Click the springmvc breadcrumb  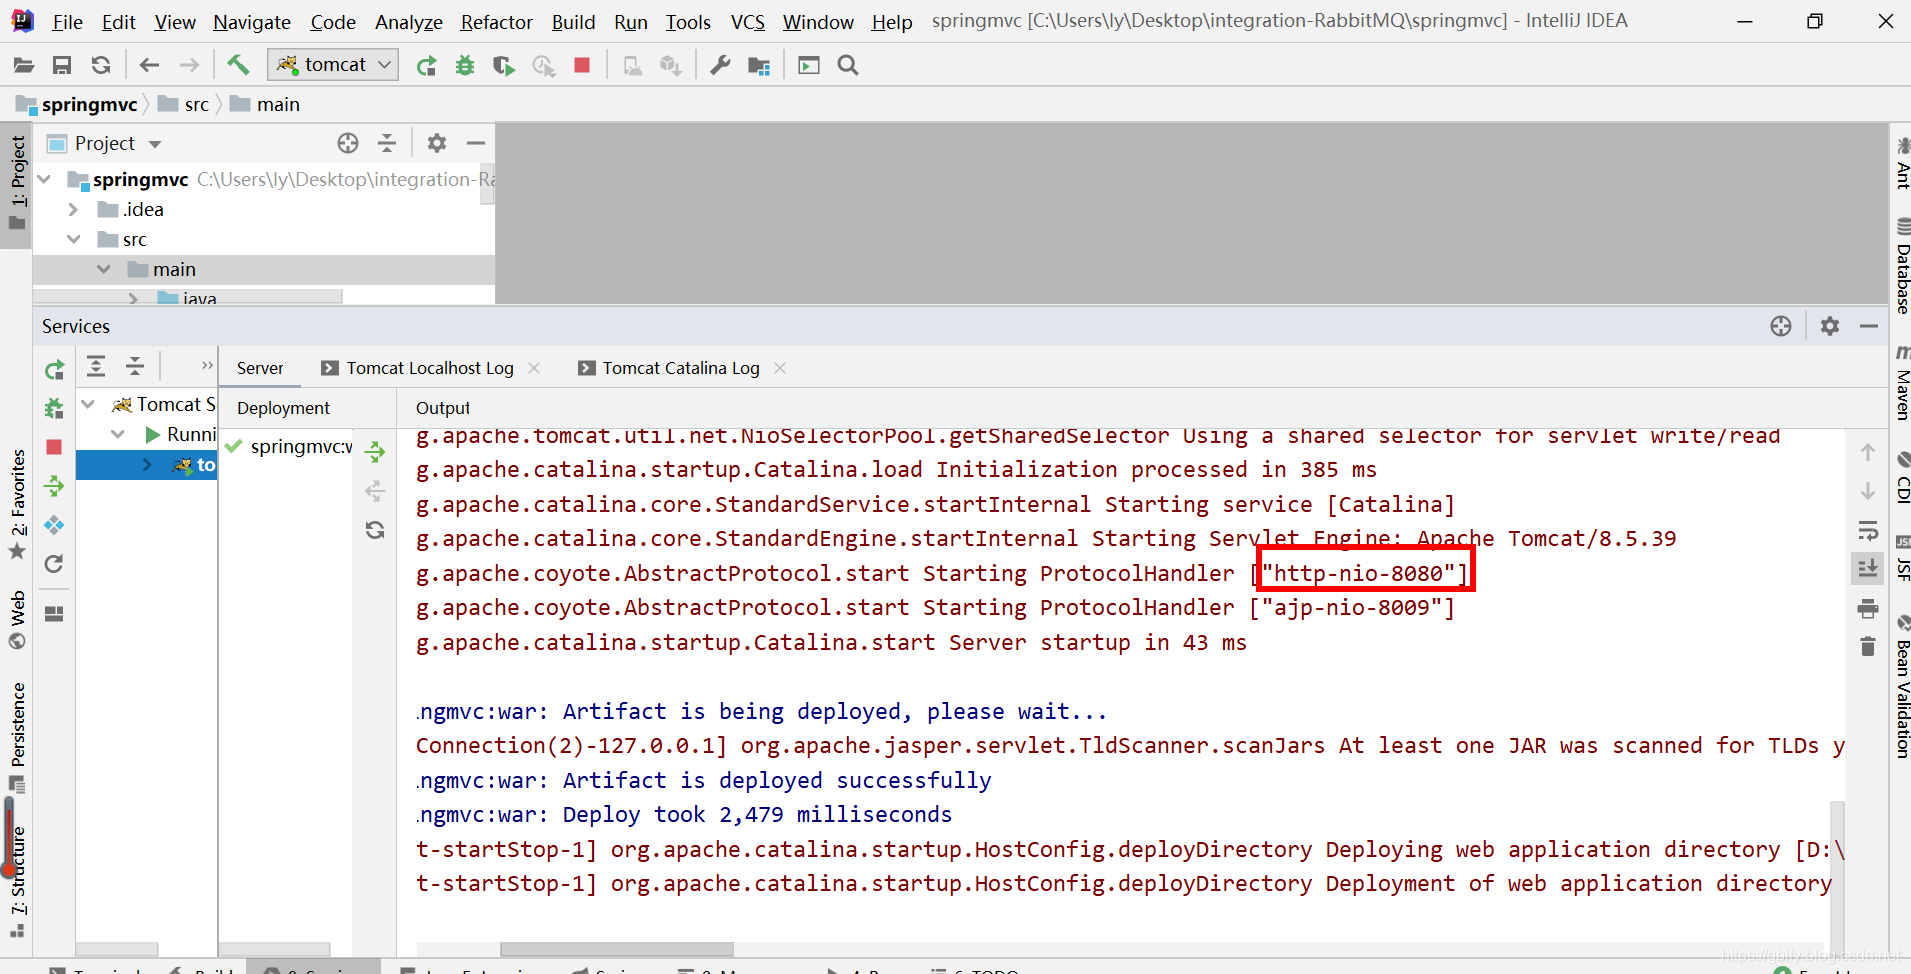[78, 104]
